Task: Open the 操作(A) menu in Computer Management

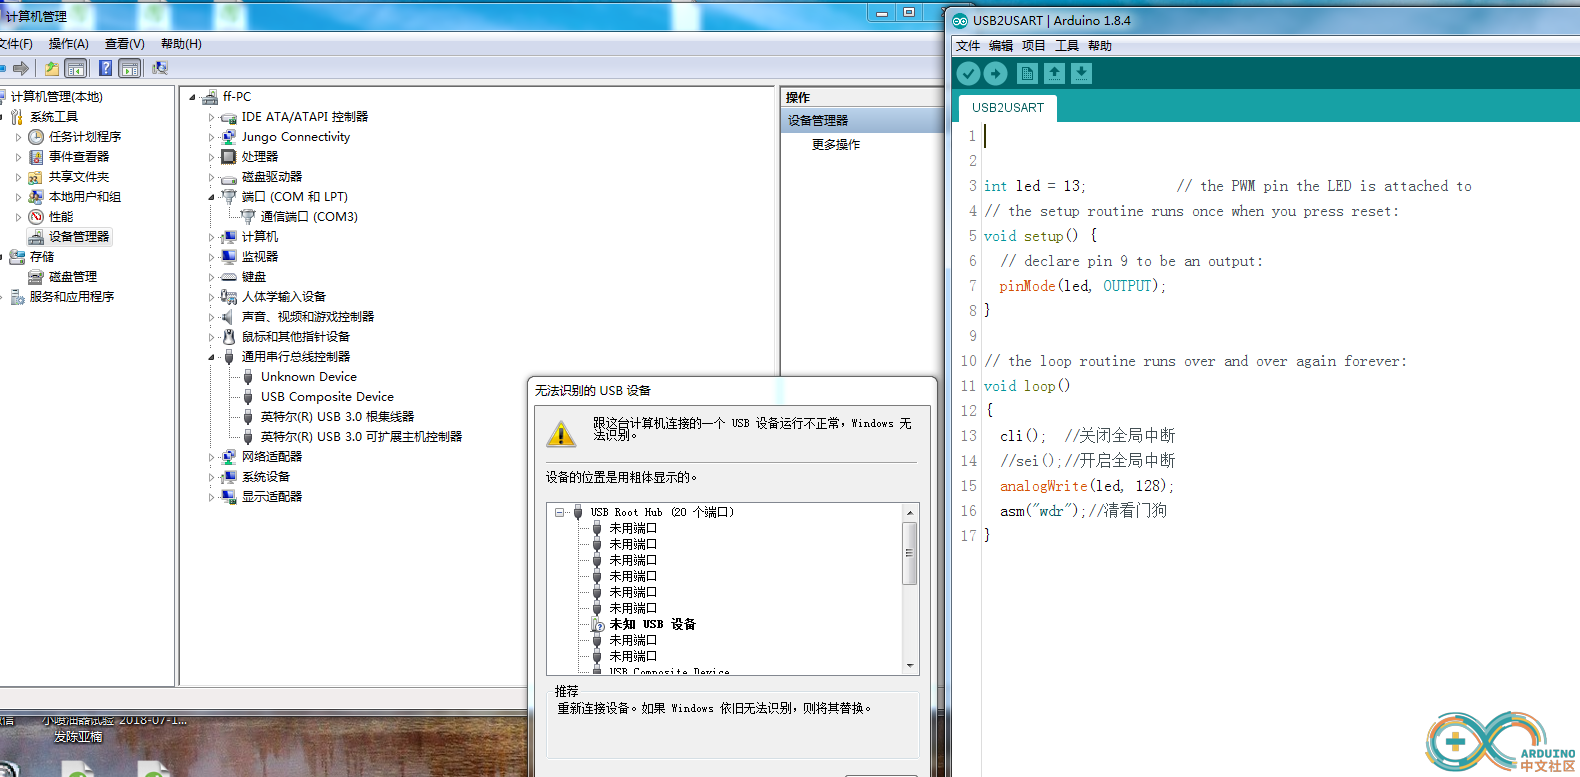Action: 68,44
